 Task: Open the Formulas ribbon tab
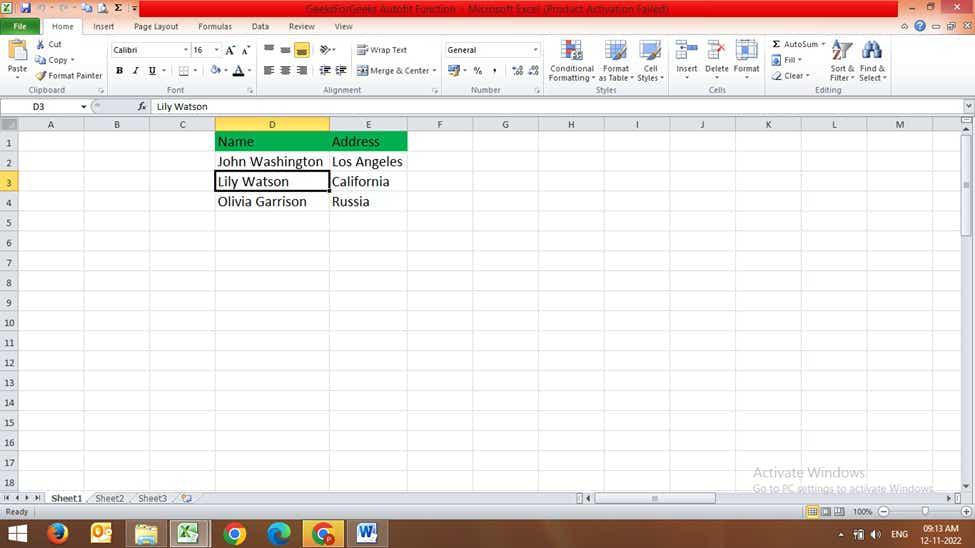214,26
